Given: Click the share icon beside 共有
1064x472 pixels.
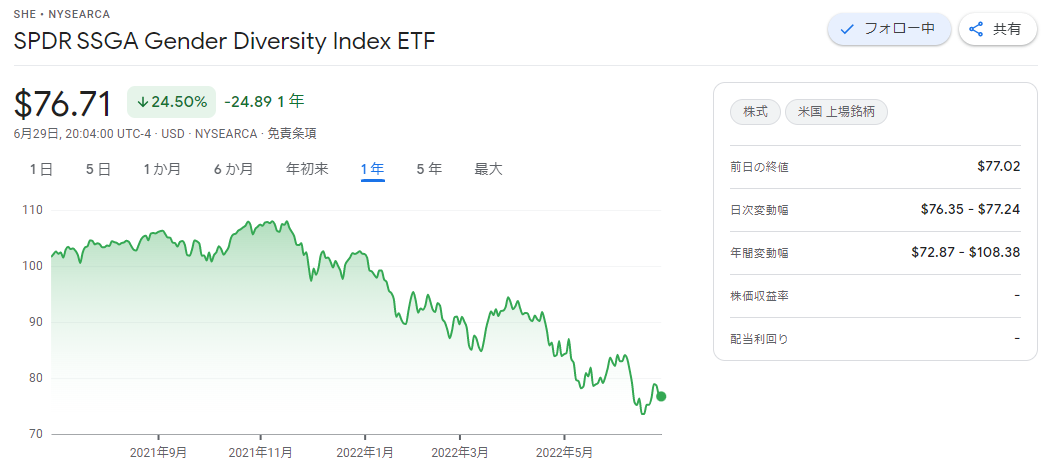Looking at the screenshot, I should click(976, 30).
